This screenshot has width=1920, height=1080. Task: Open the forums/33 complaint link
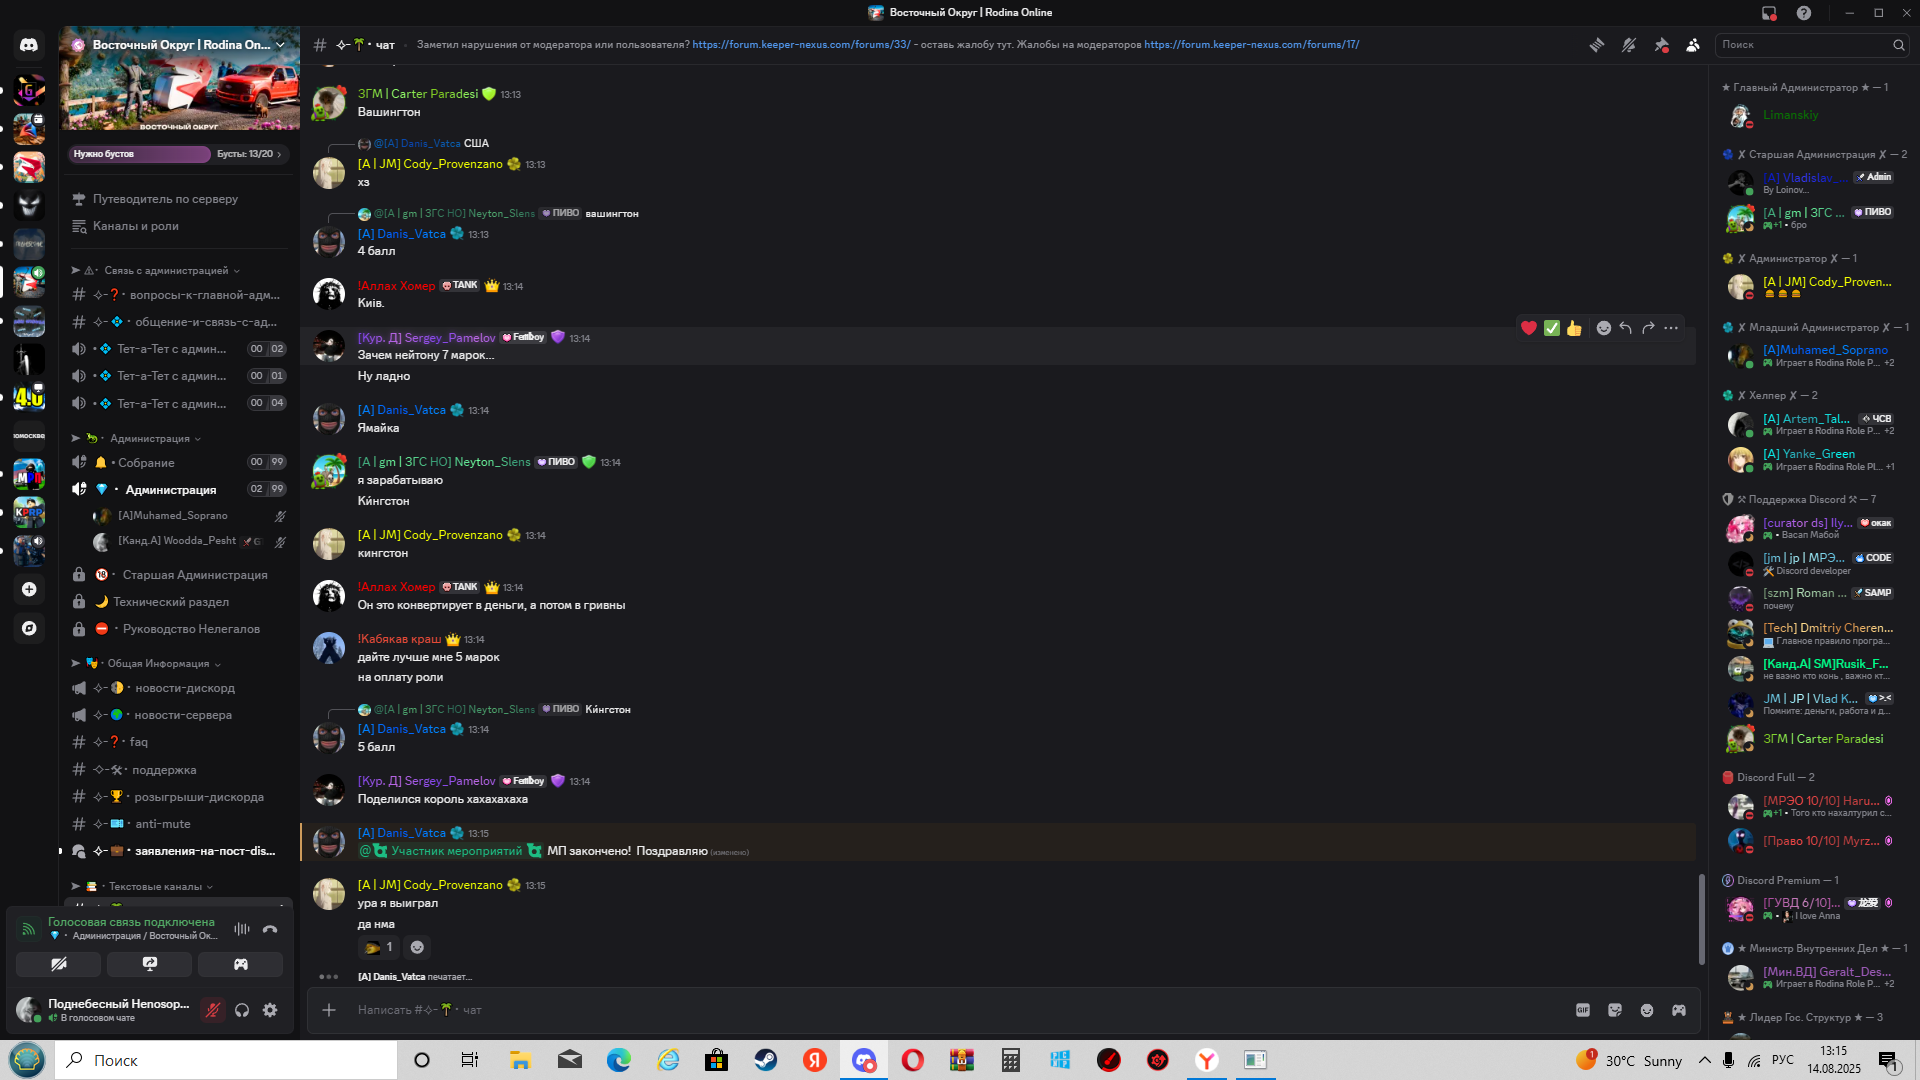point(801,45)
